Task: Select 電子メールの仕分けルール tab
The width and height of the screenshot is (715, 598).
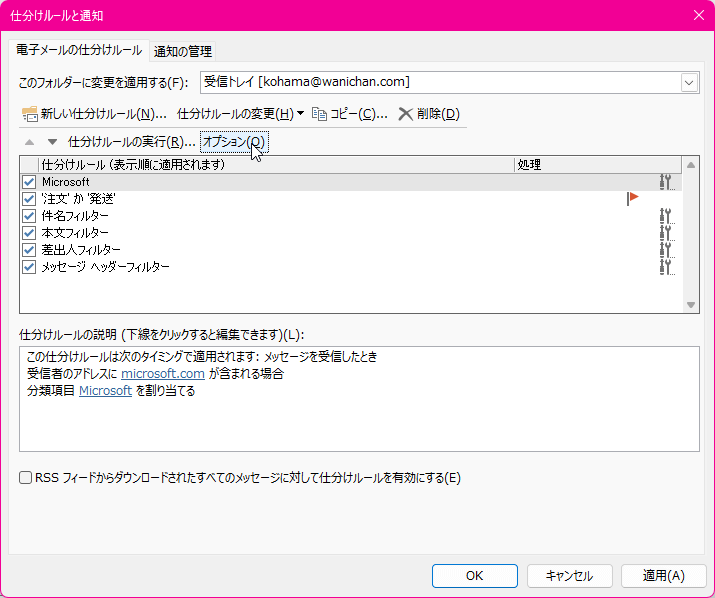Action: [79, 50]
